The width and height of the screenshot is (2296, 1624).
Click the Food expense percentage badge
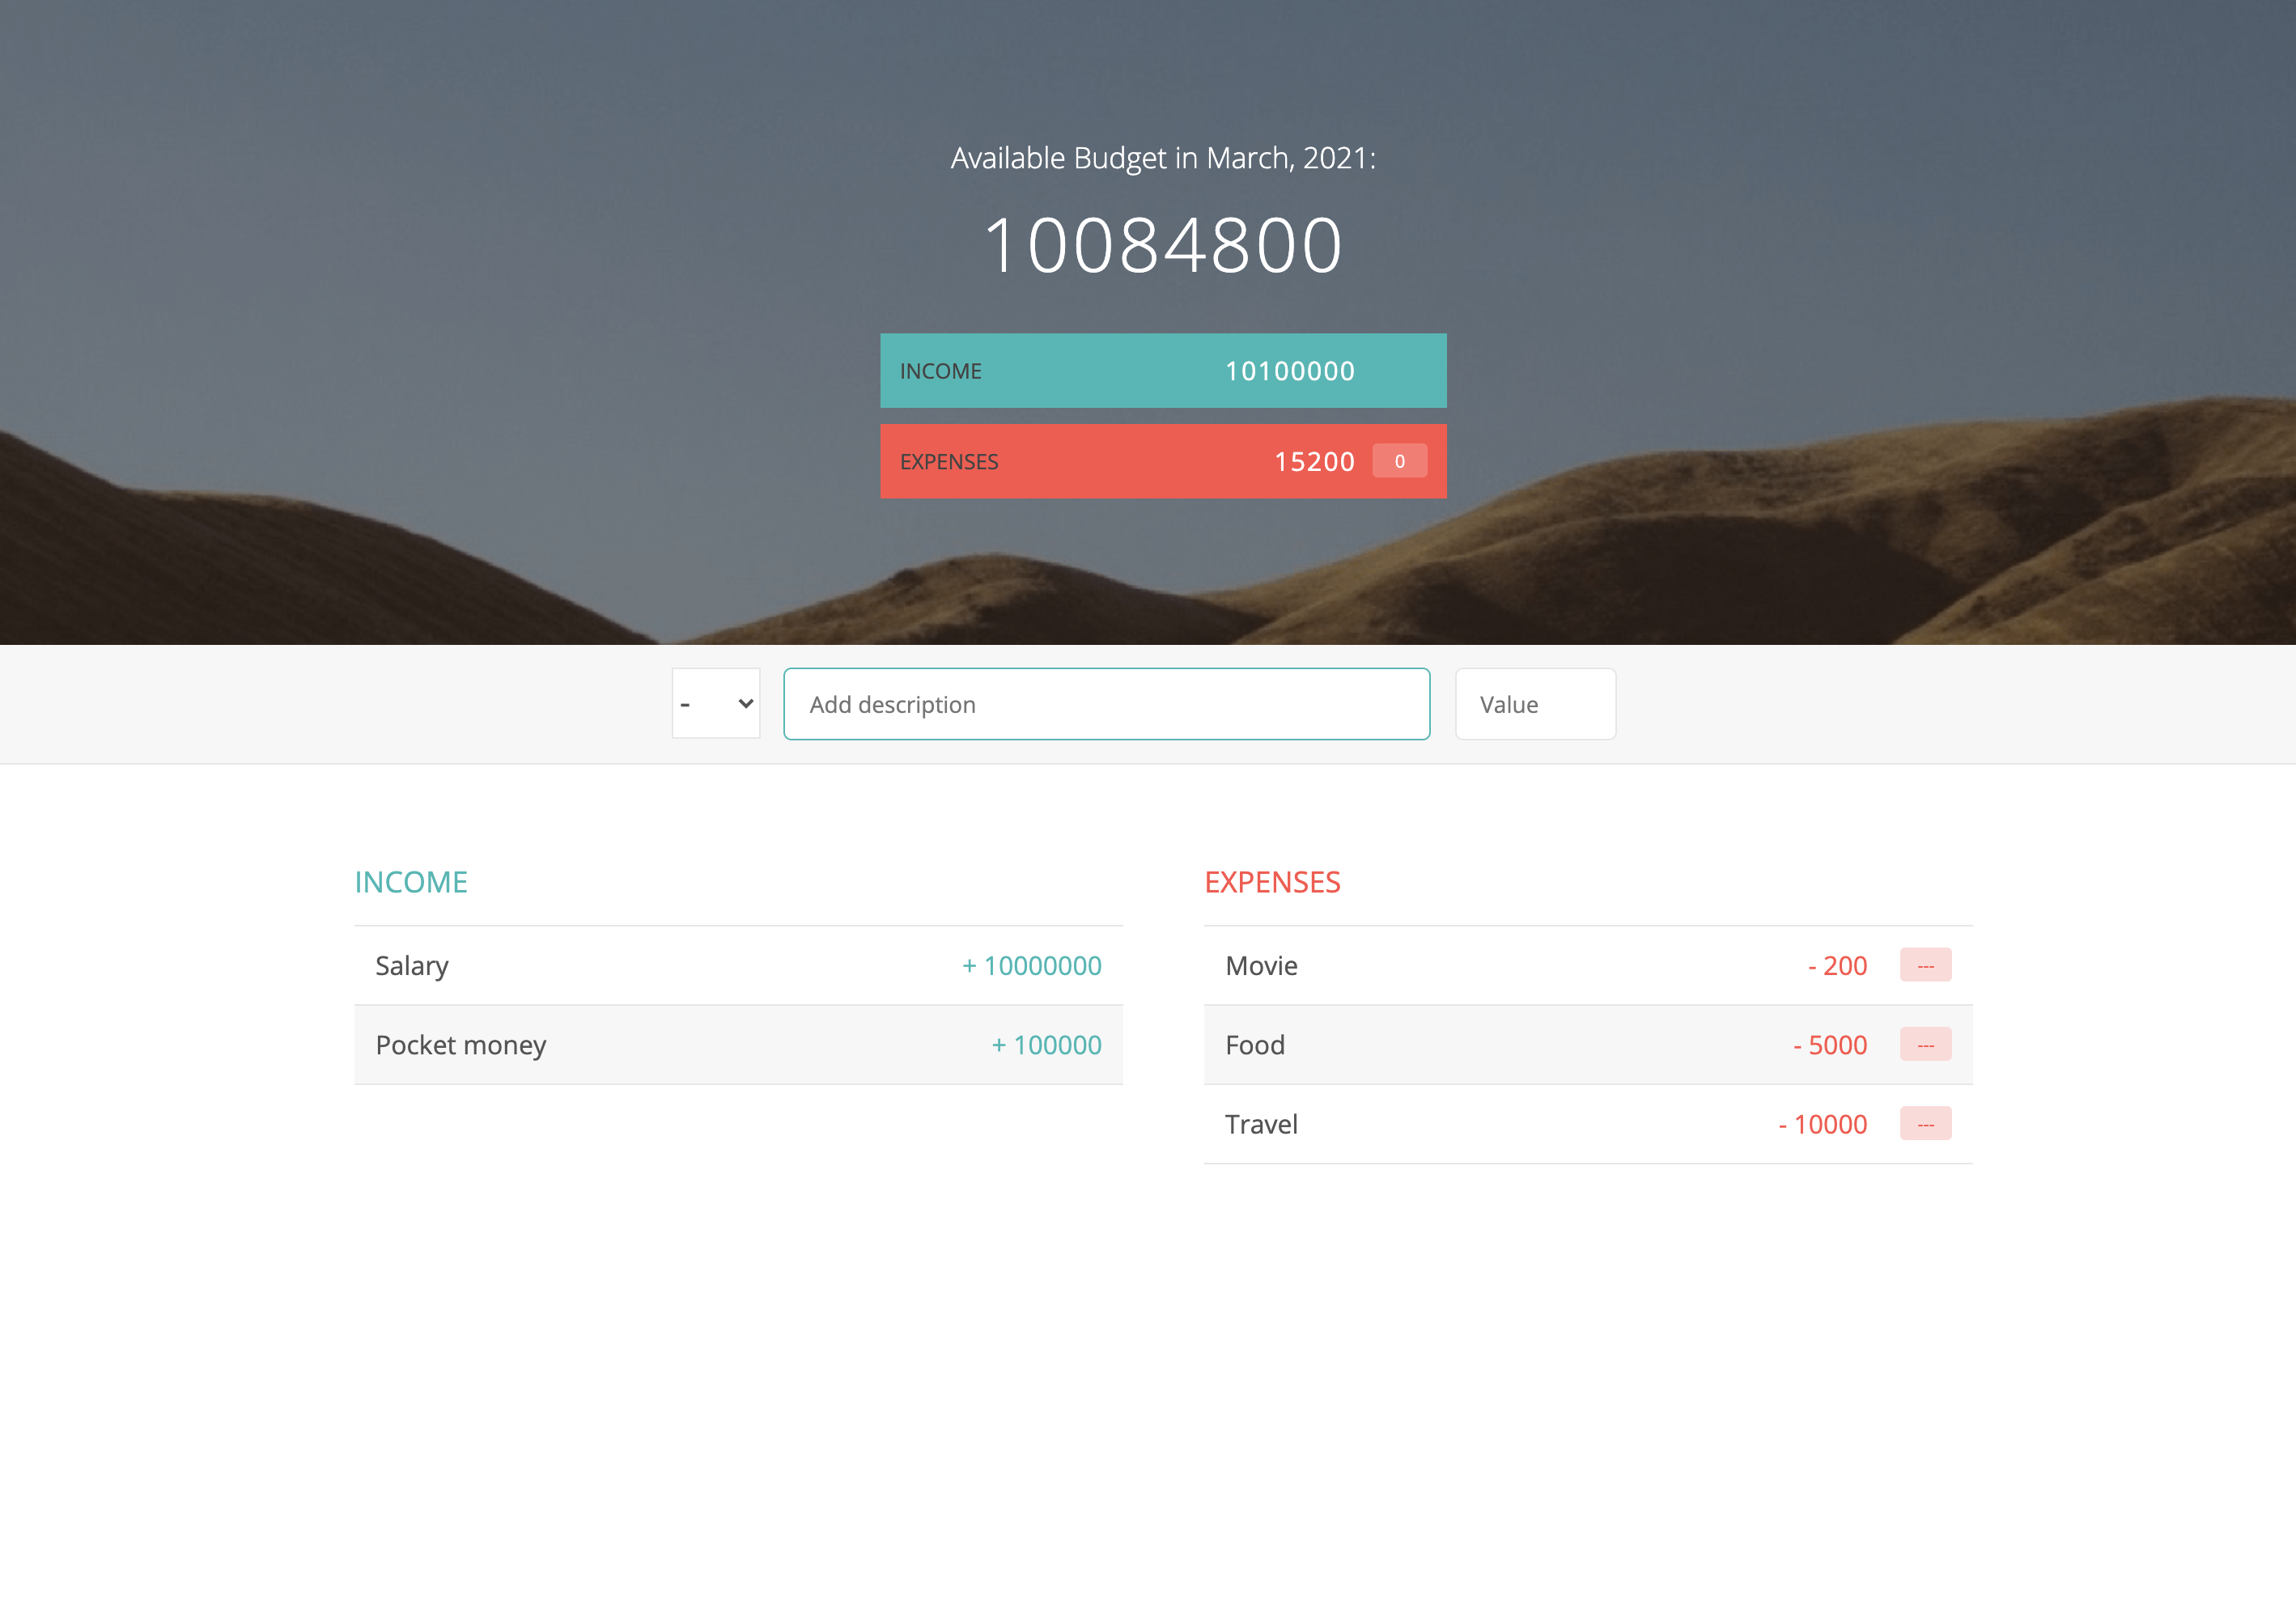coord(1925,1045)
